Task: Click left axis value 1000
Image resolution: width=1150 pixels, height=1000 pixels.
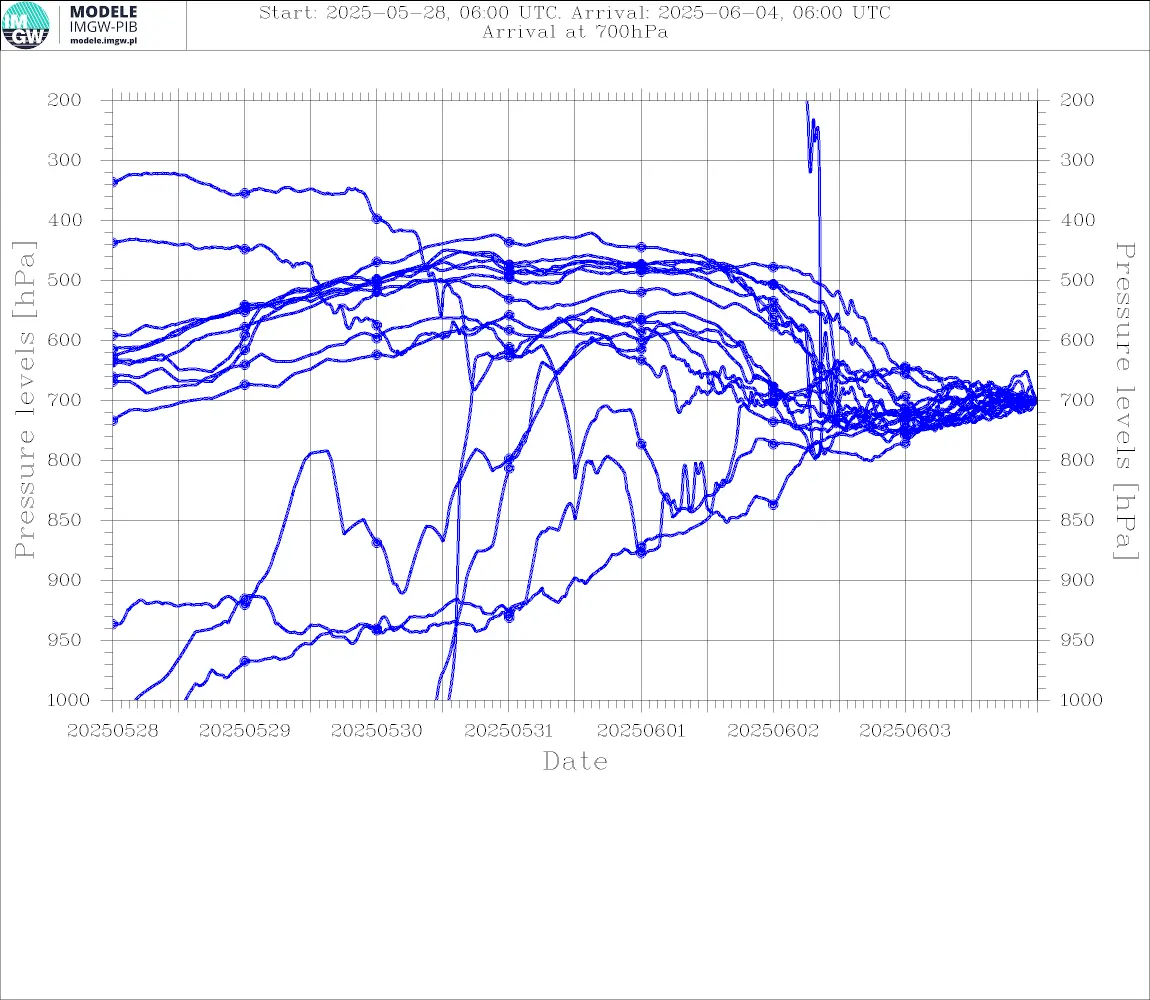Action: [x=68, y=700]
